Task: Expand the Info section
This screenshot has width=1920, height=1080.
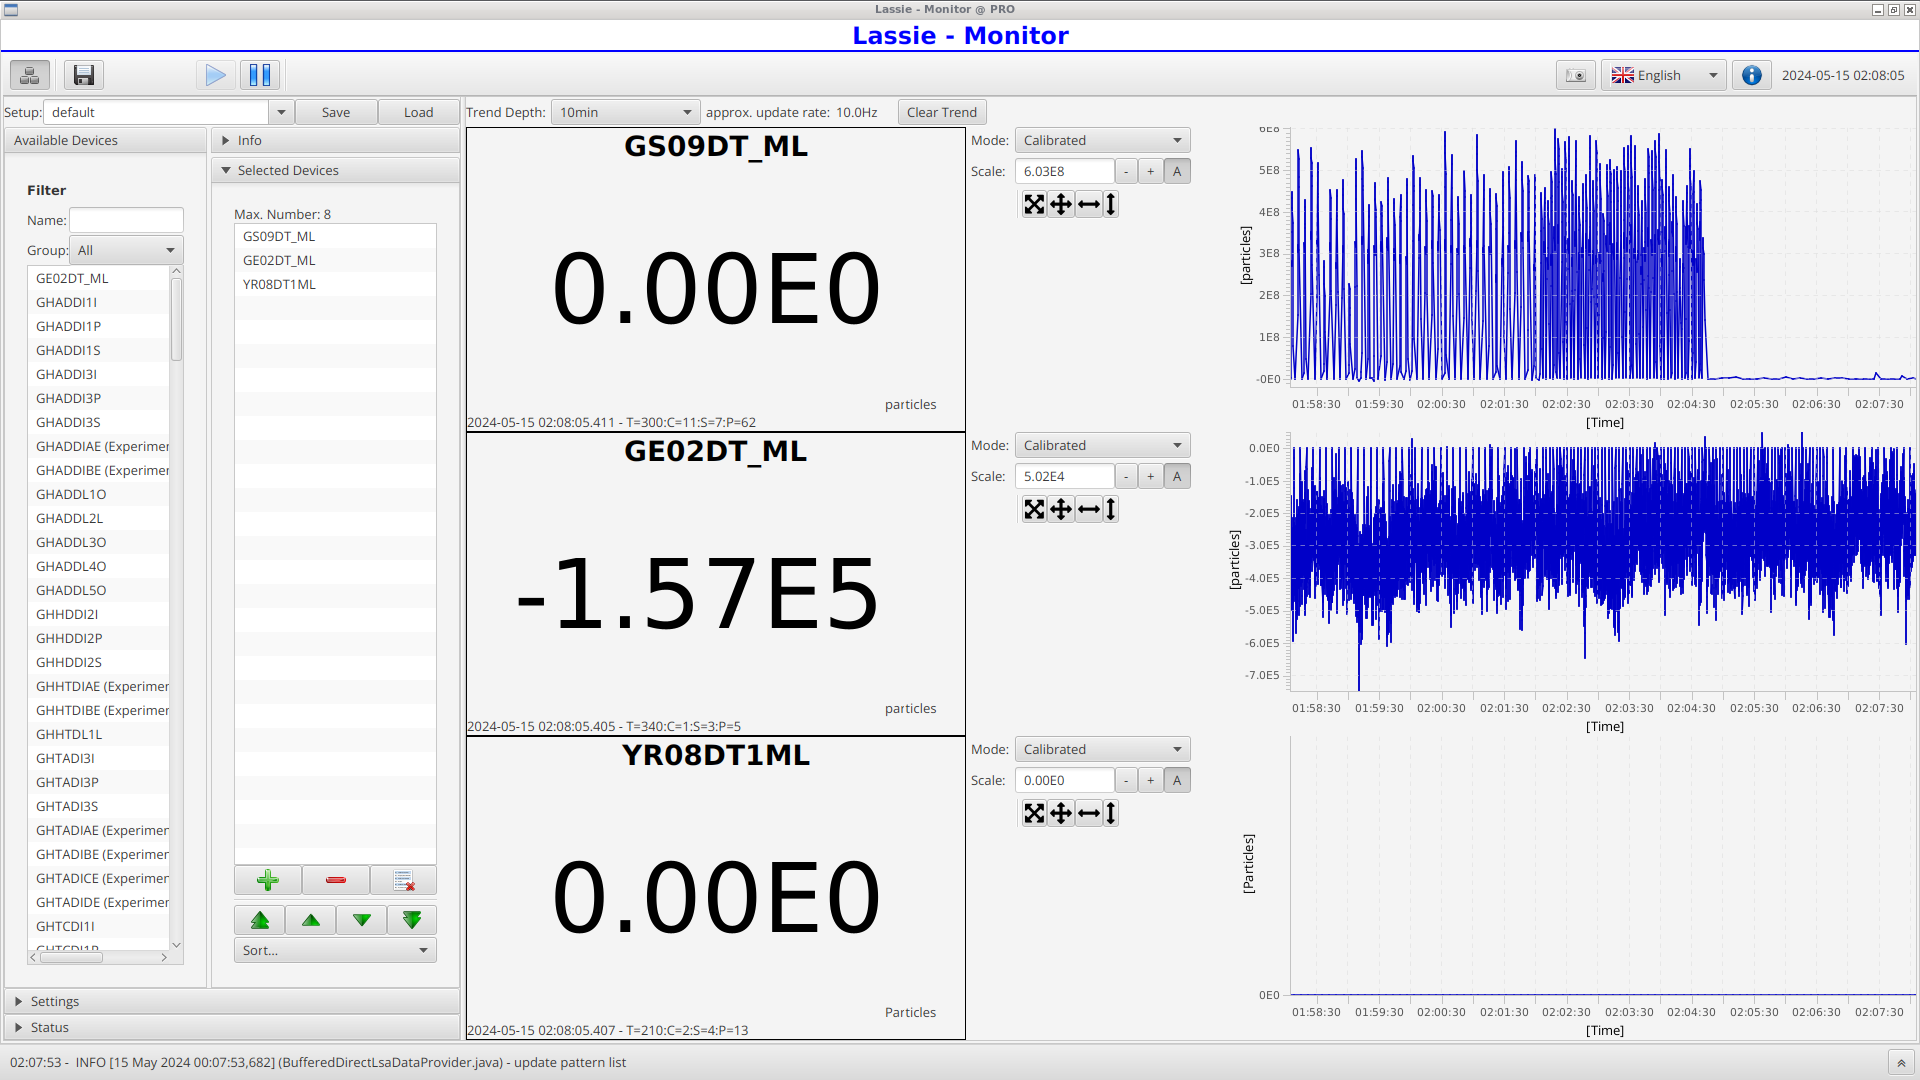Action: [x=335, y=141]
